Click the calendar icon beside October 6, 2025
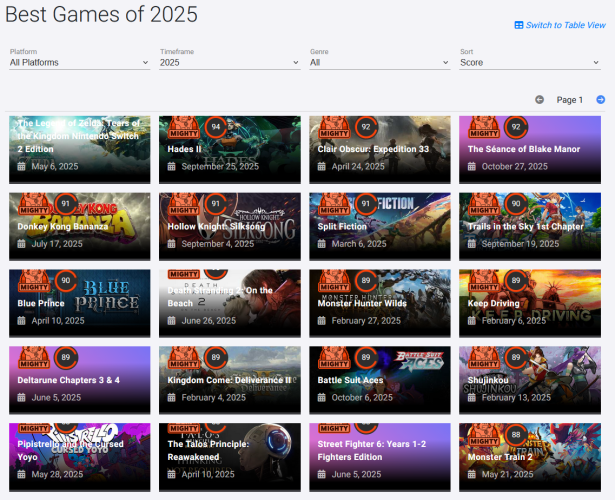This screenshot has height=500, width=615. (322, 398)
